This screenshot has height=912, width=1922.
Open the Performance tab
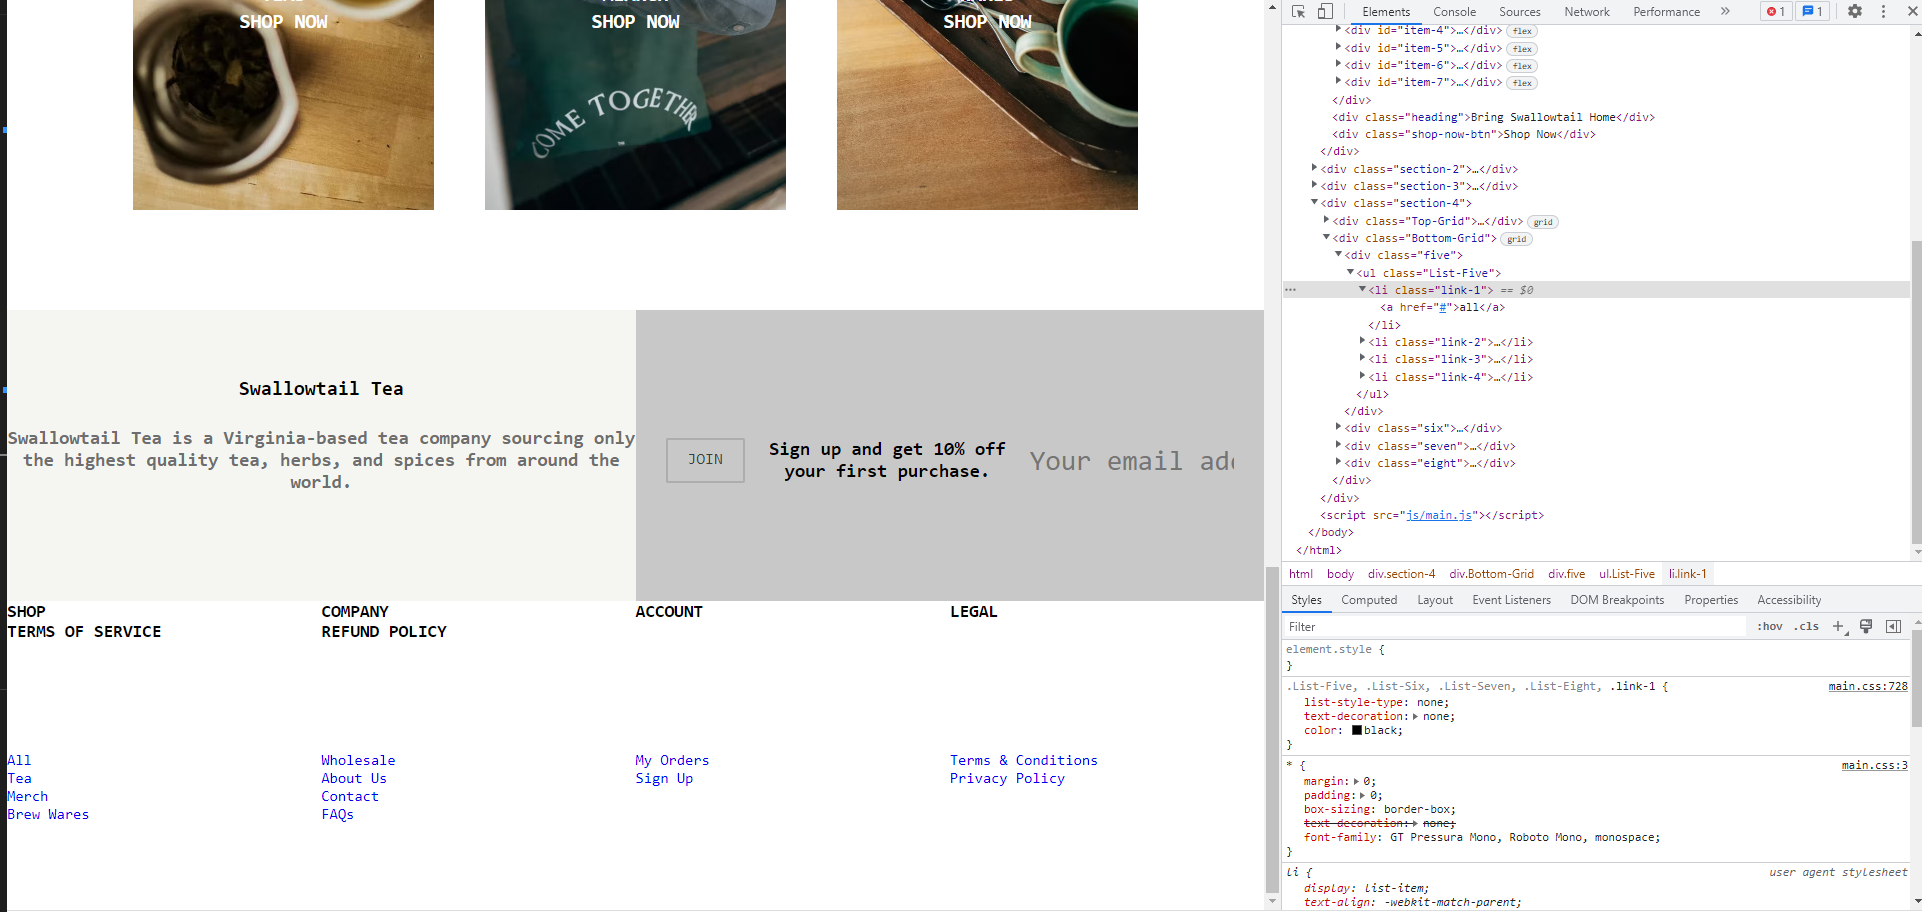click(1666, 12)
